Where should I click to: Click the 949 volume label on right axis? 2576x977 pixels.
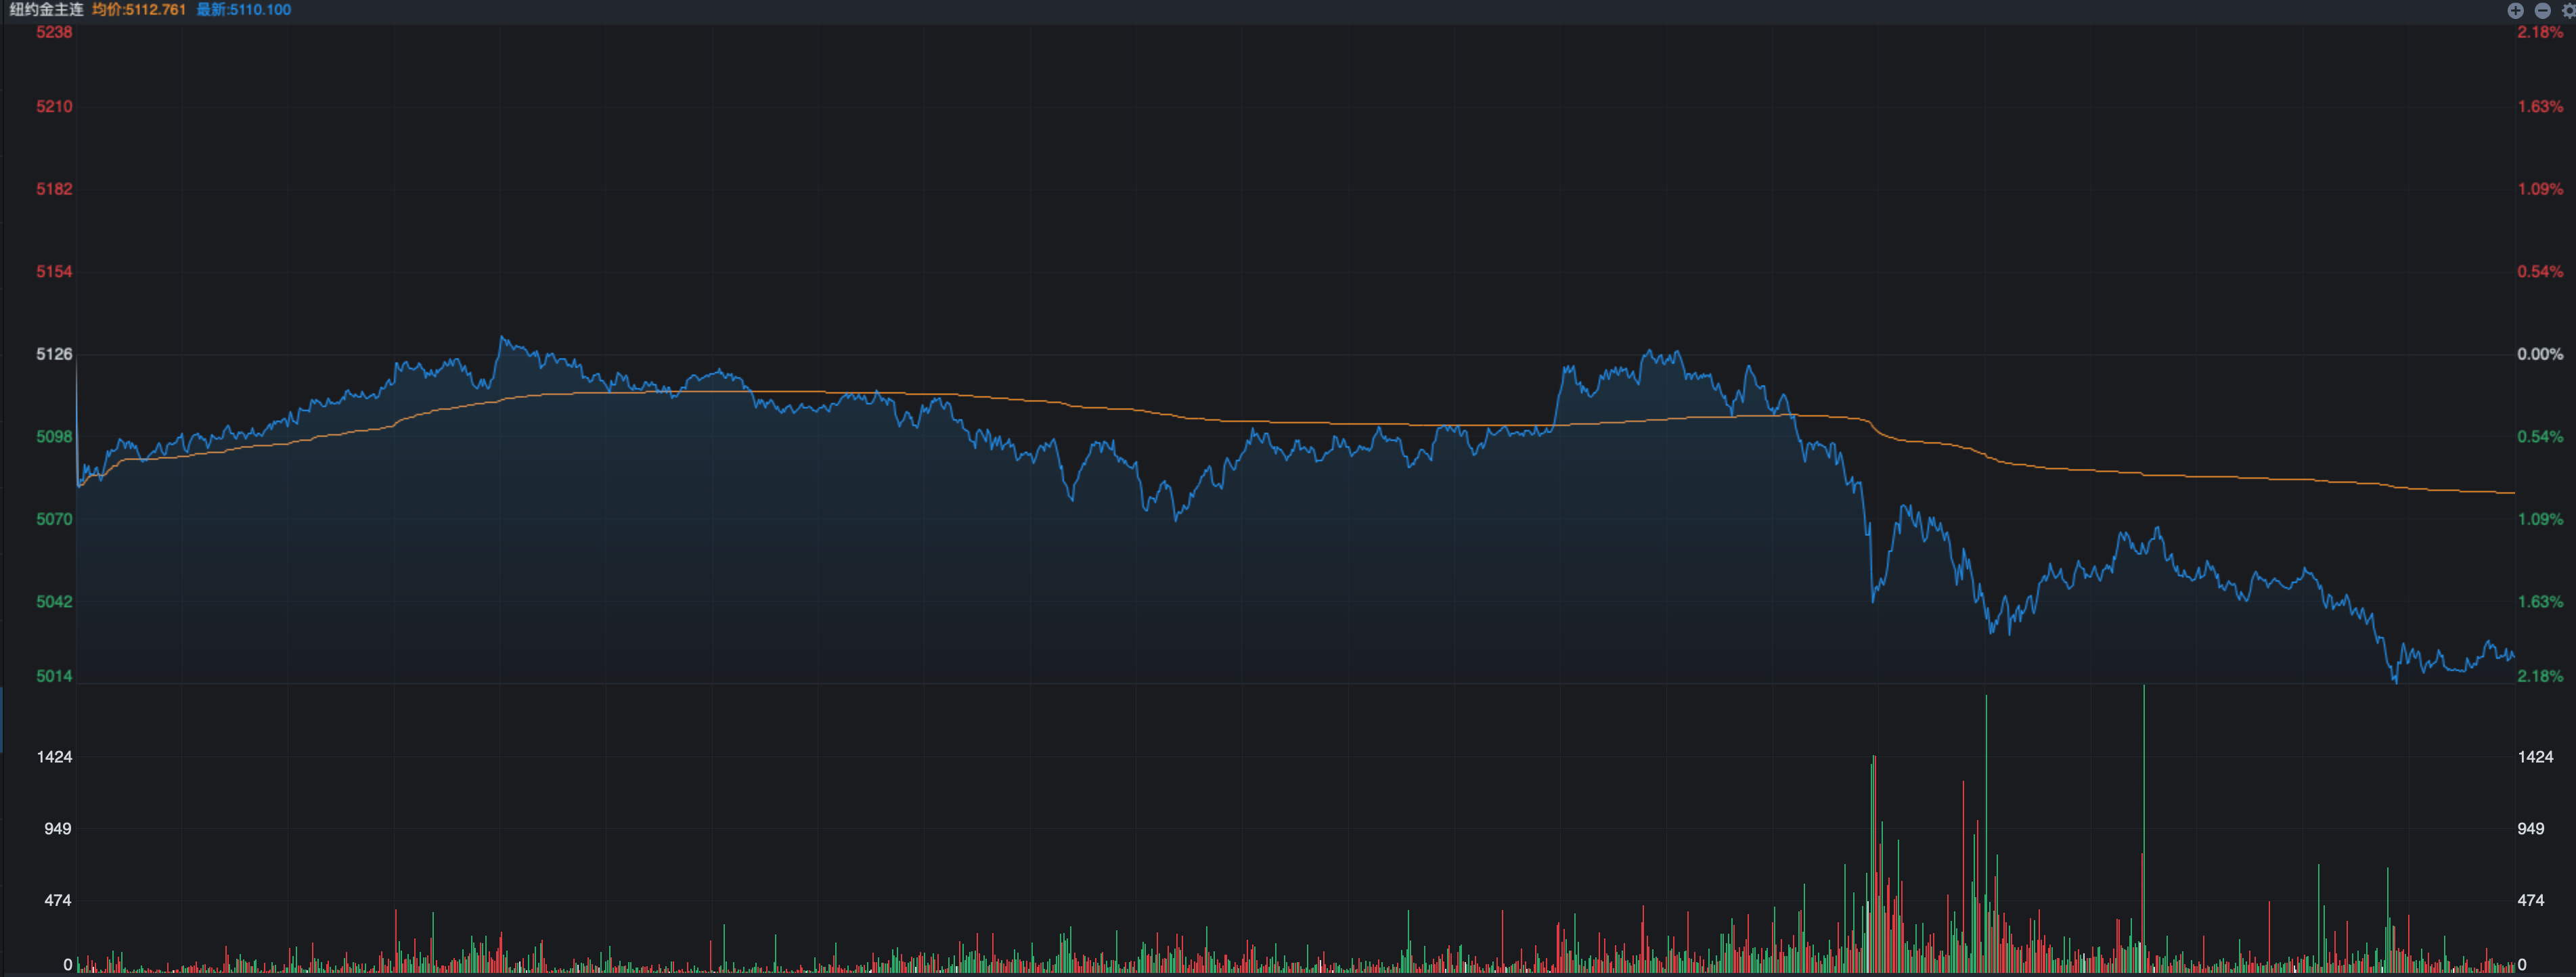click(2530, 828)
